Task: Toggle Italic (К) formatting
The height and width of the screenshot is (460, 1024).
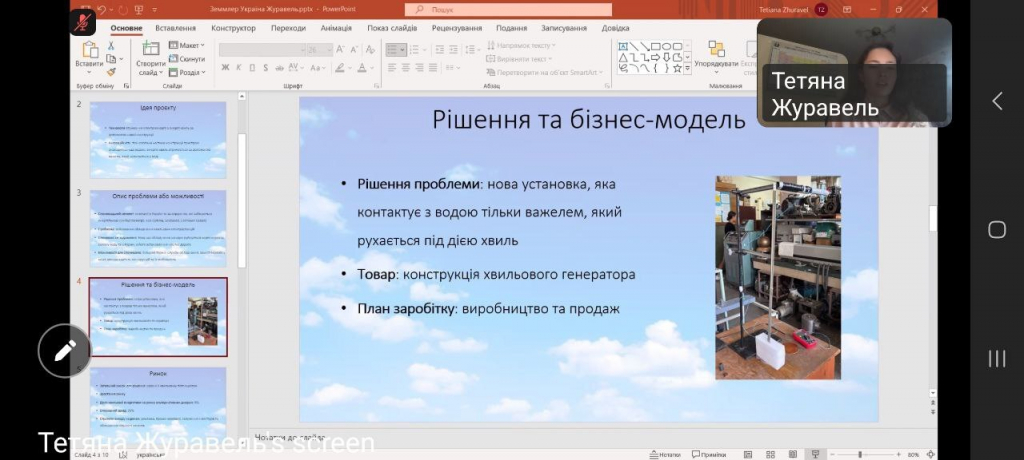Action: coord(240,68)
